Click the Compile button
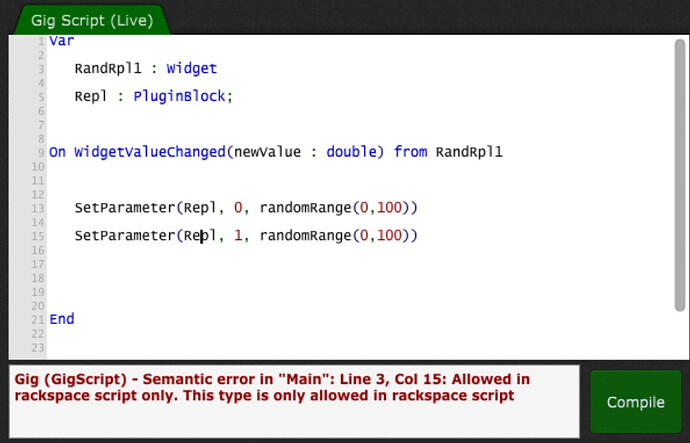This screenshot has width=690, height=443. 635,402
